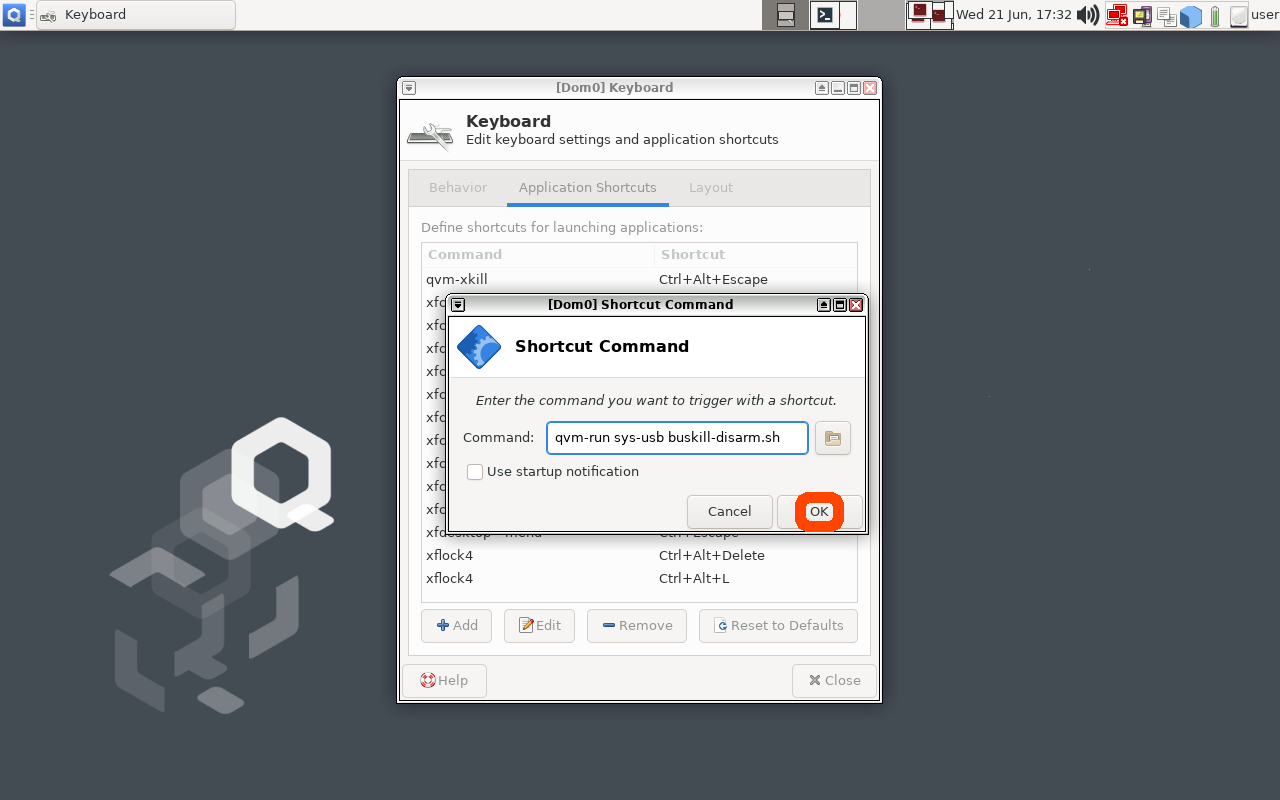Click the green battery tray icon
1280x800 pixels.
click(1215, 15)
